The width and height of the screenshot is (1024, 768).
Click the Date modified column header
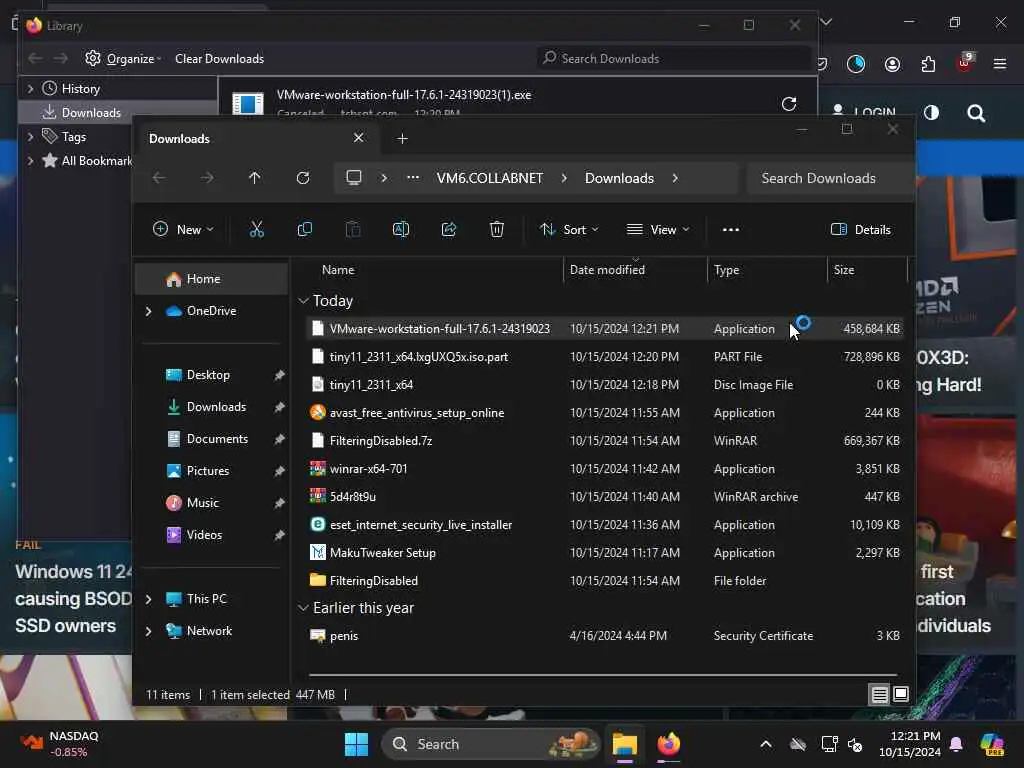pyautogui.click(x=607, y=270)
